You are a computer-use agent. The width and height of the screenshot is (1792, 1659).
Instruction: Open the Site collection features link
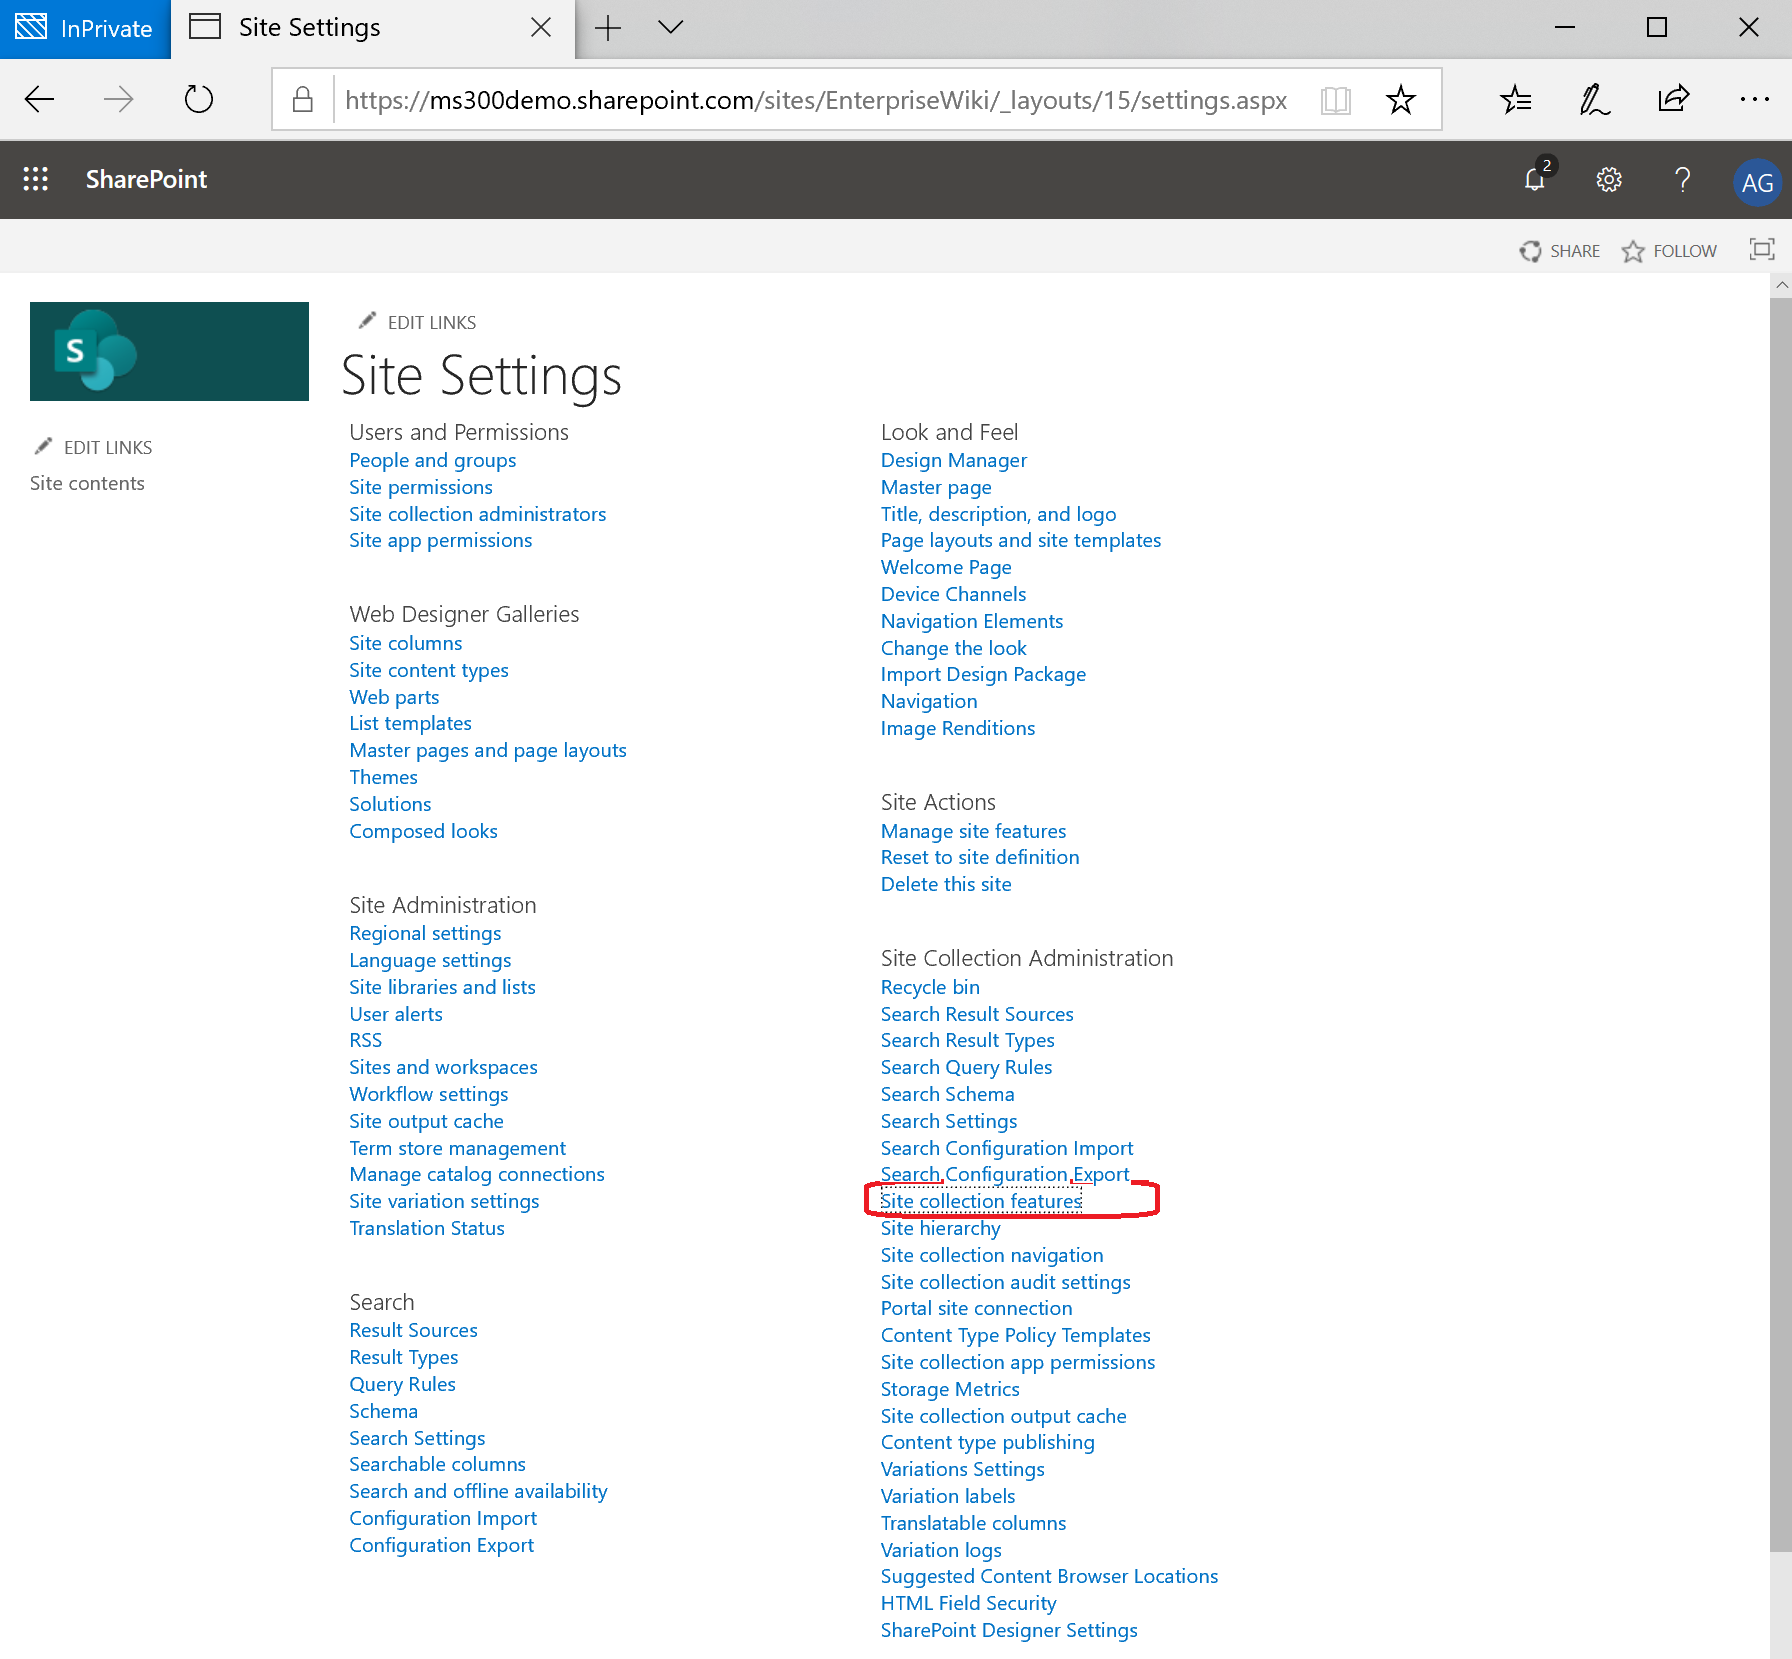pyautogui.click(x=979, y=1201)
